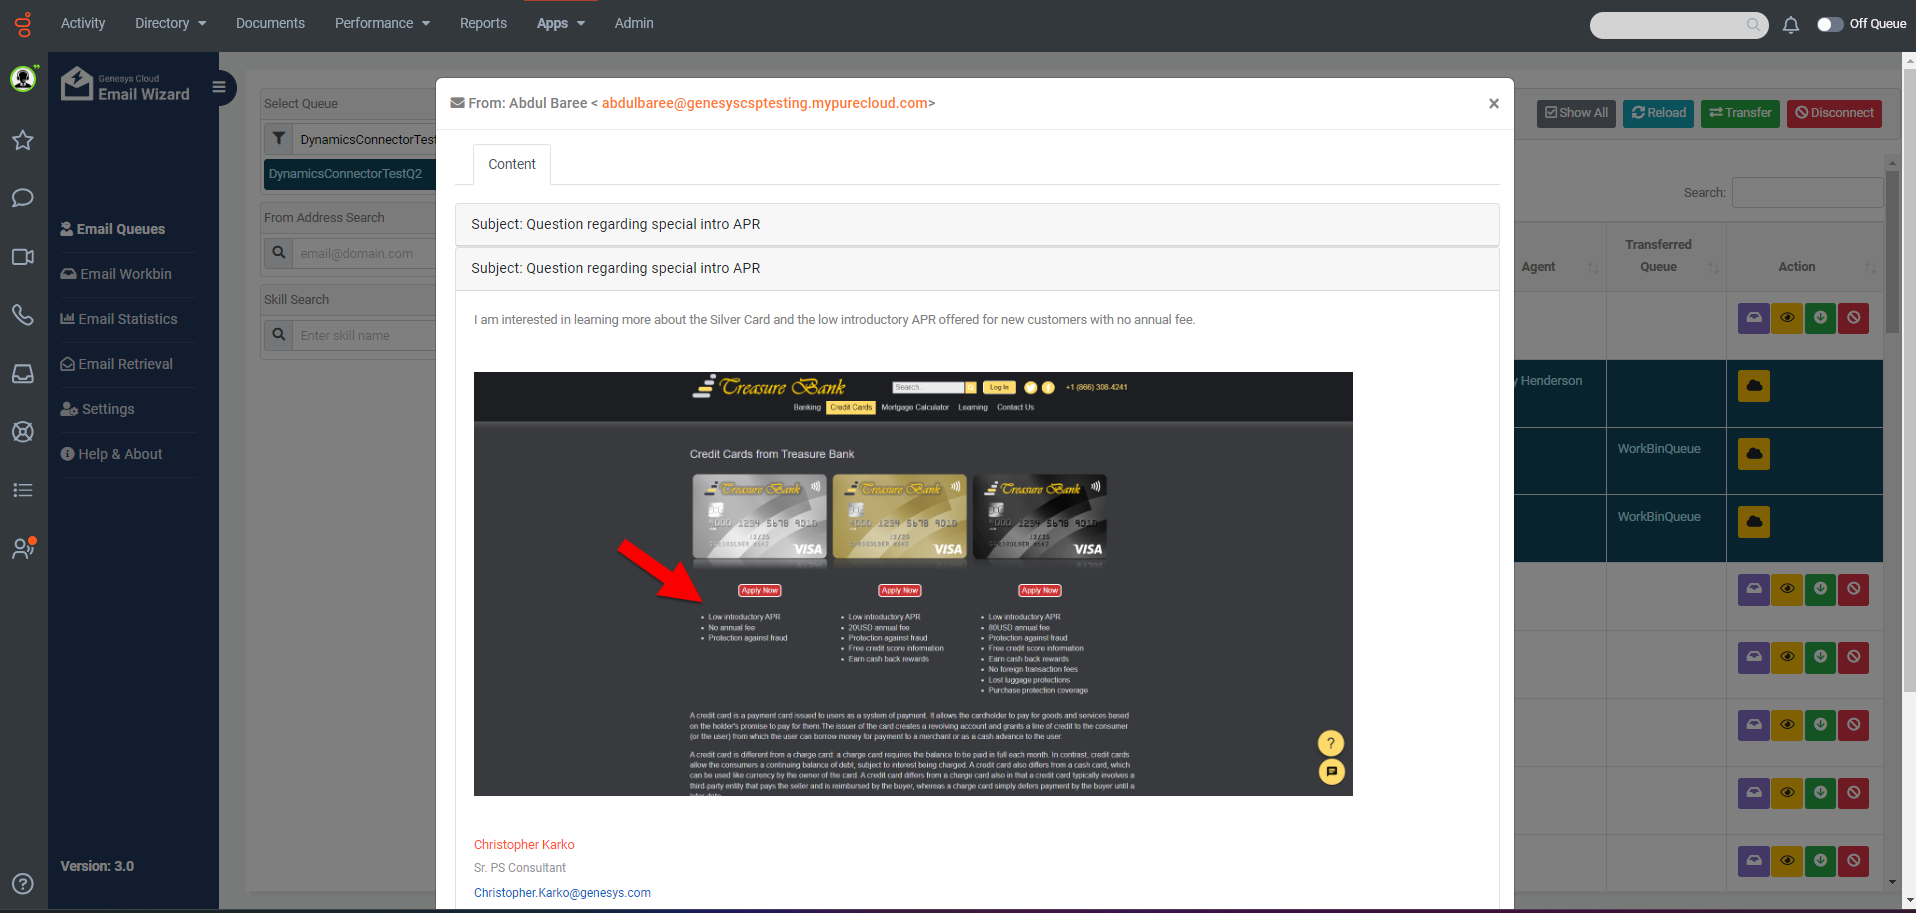Open the help question mark at the sidebar bottom

click(x=22, y=884)
